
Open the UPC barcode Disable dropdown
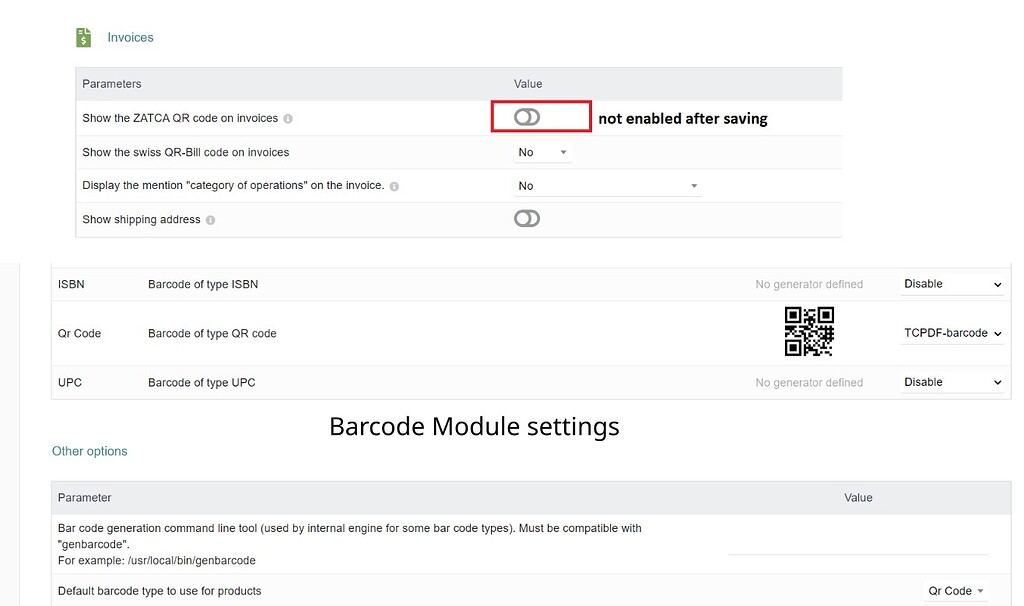(951, 382)
